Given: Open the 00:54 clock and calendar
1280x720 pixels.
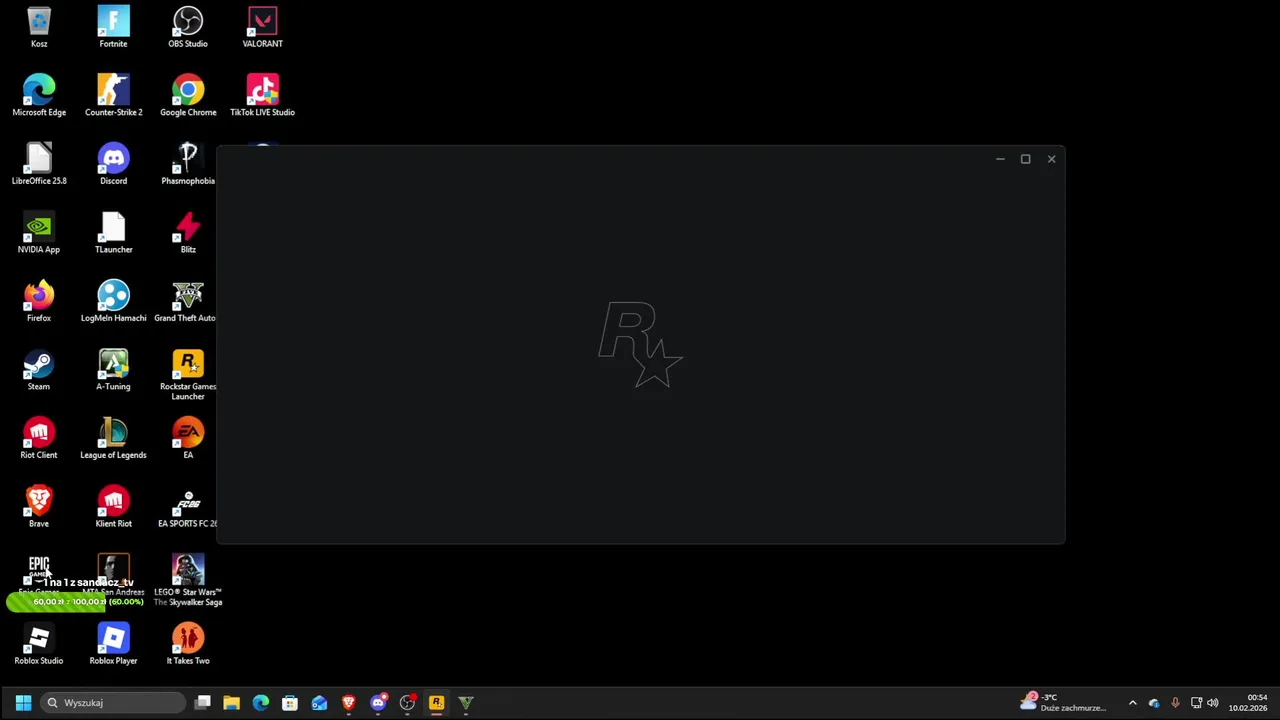Looking at the screenshot, I should (x=1248, y=703).
